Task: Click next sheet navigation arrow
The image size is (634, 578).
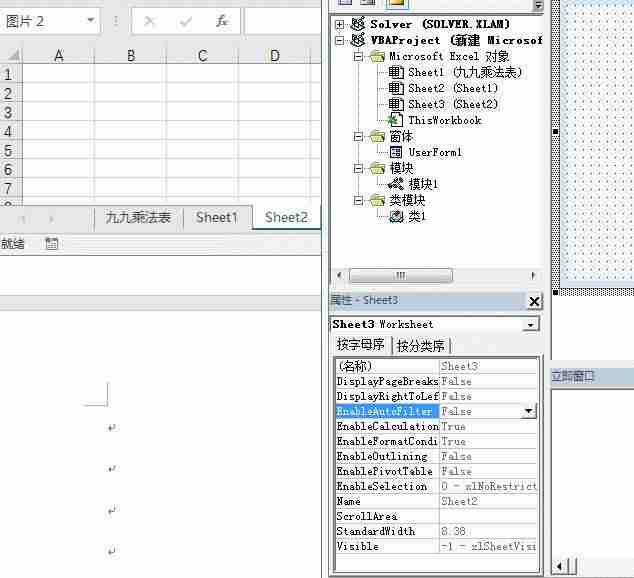Action: click(x=51, y=219)
